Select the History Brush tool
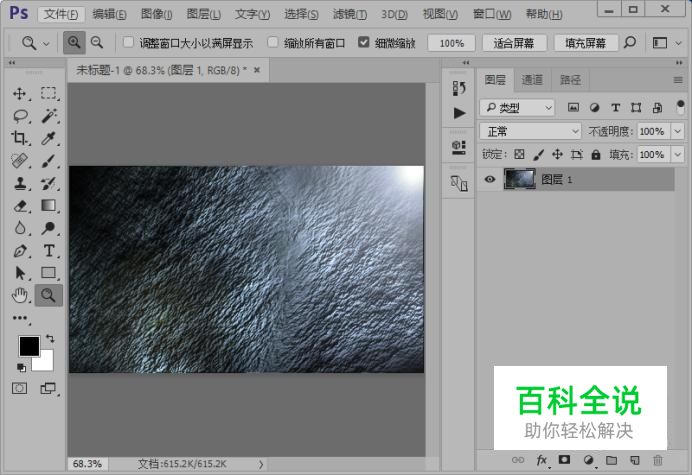692x475 pixels. 49,183
